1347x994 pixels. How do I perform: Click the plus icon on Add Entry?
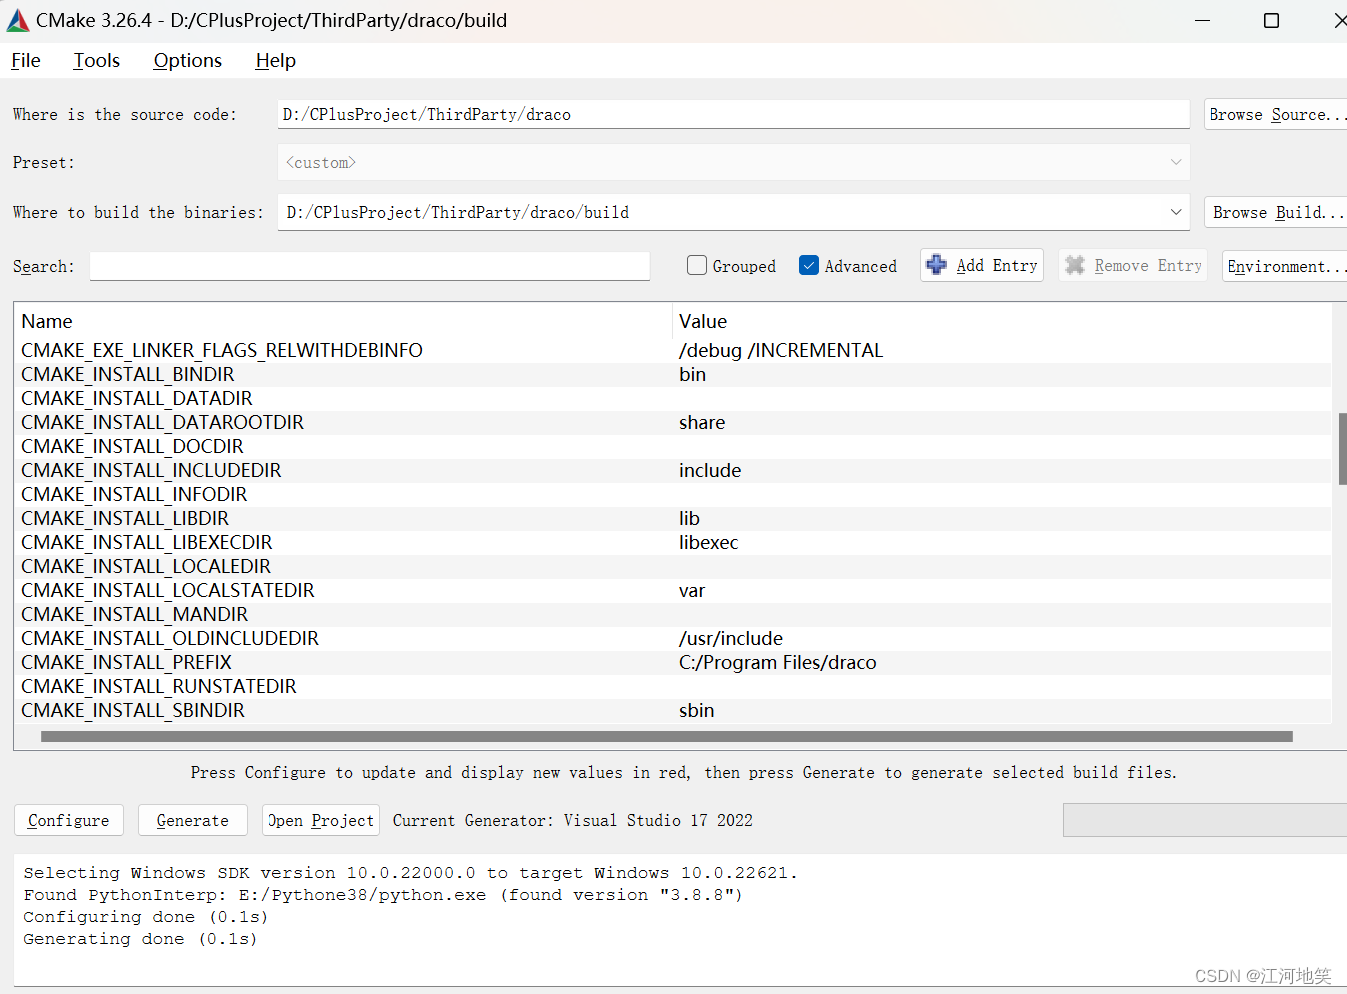(x=936, y=265)
